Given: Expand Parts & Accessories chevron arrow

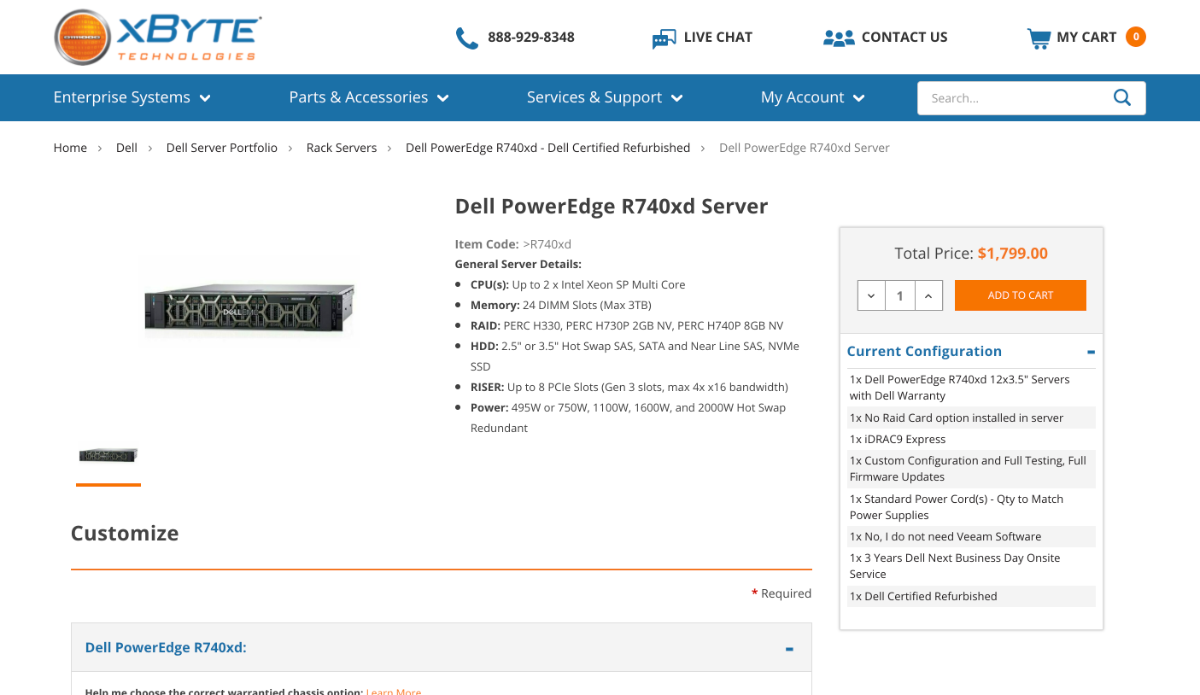Looking at the screenshot, I should click(x=443, y=98).
